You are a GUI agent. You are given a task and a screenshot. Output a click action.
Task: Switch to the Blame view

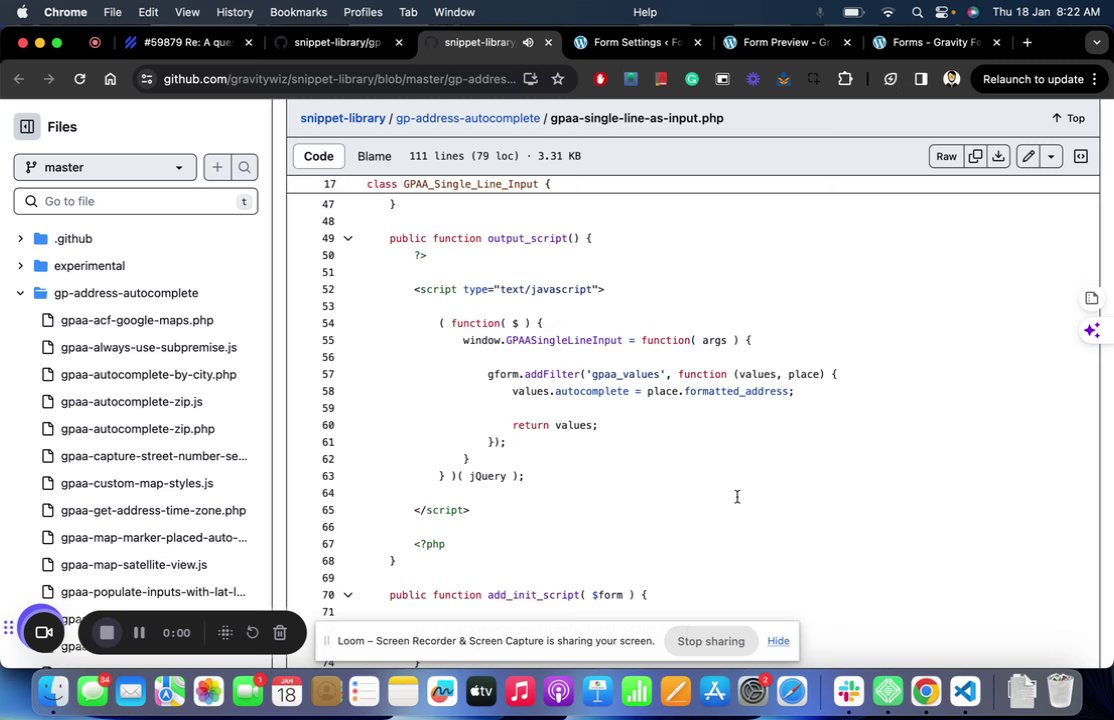(374, 156)
